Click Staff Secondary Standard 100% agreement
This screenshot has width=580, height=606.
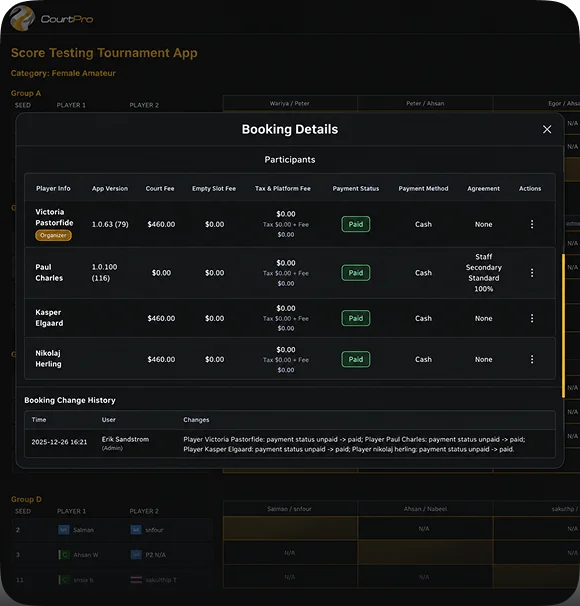(483, 273)
